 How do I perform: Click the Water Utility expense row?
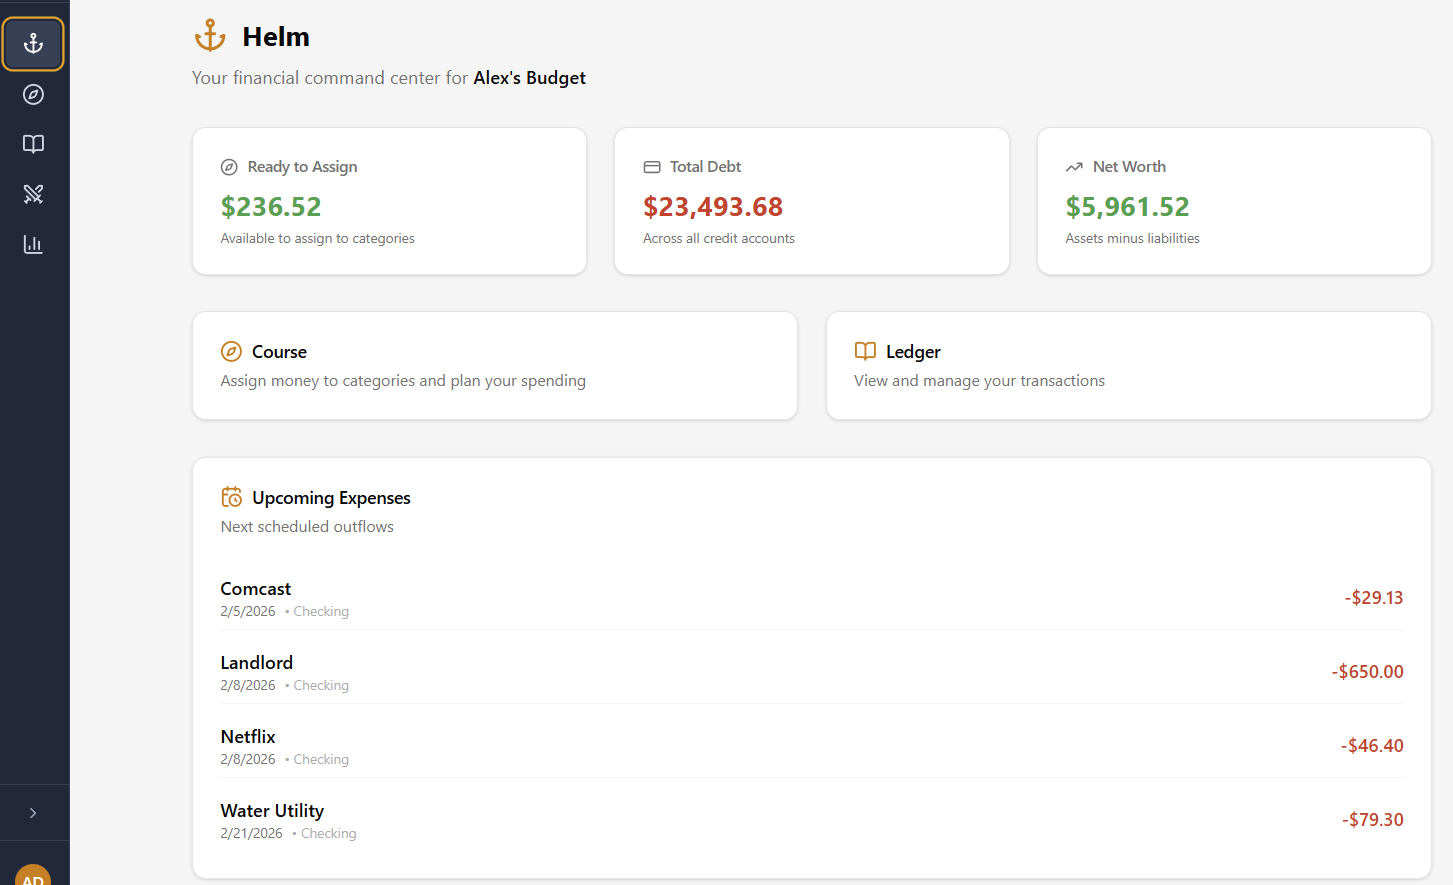[811, 819]
